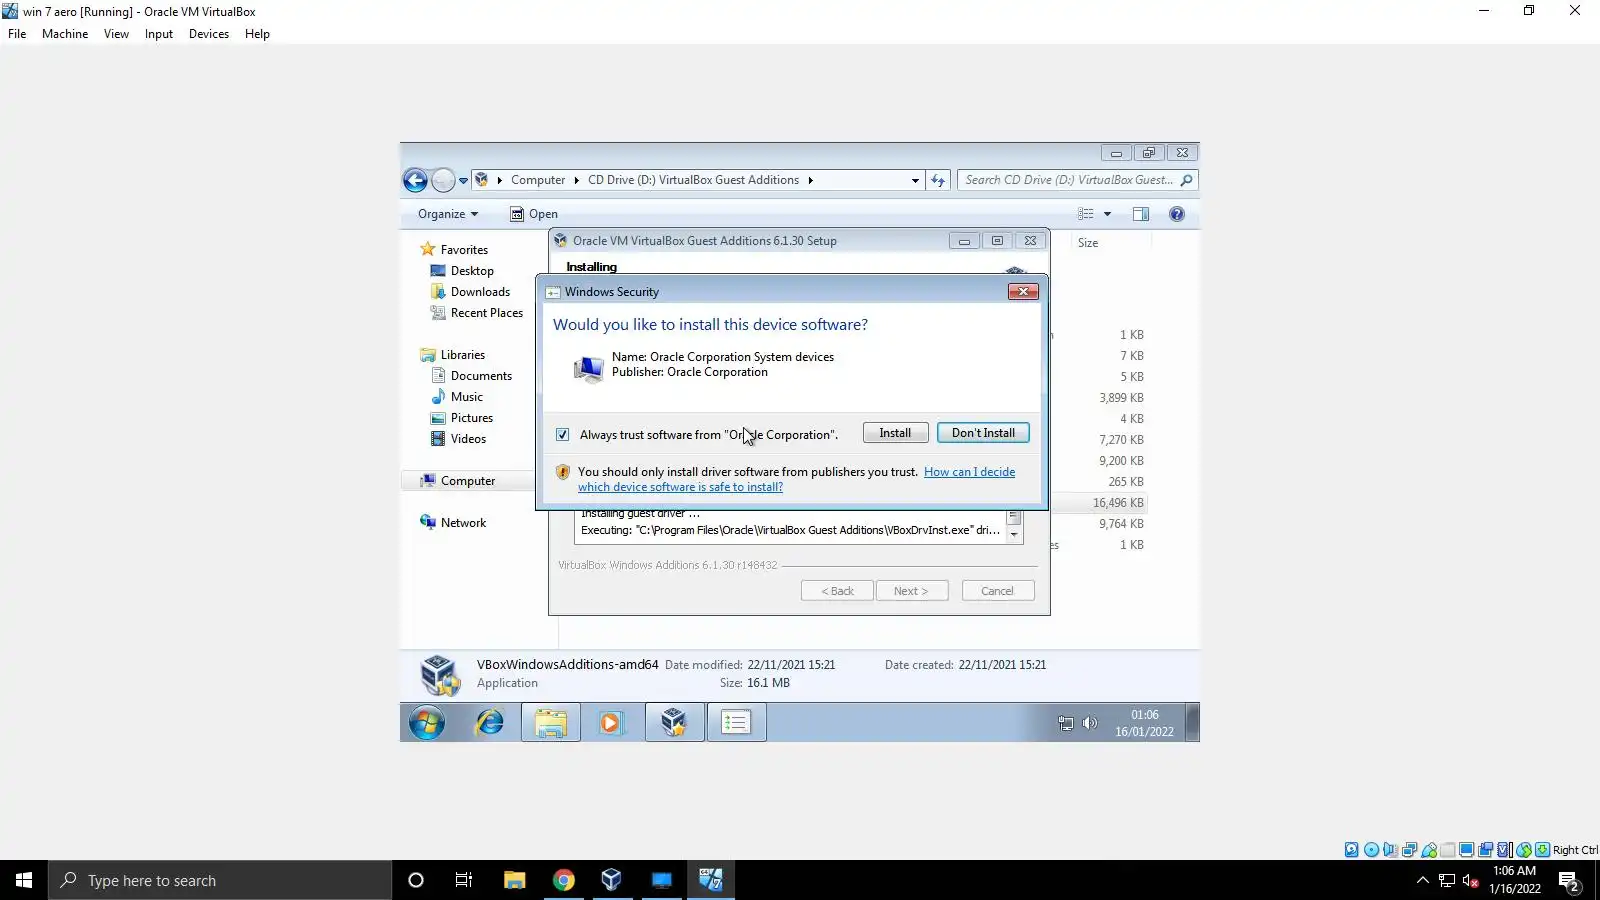Click the search magnifier icon

tap(1186, 180)
